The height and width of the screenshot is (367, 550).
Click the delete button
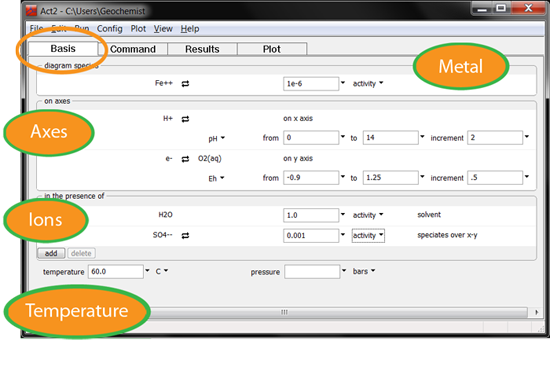(81, 253)
